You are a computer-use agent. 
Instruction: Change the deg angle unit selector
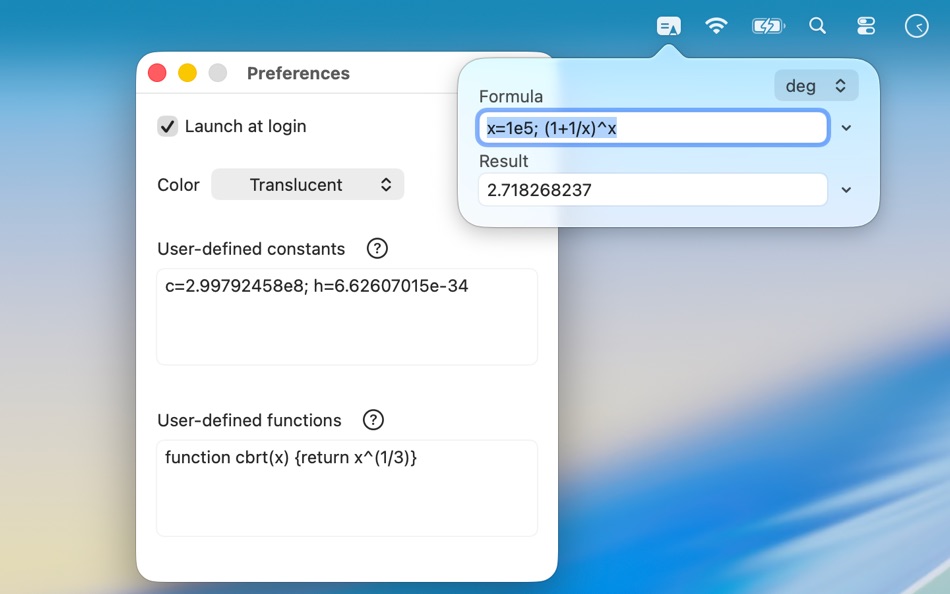tap(816, 85)
